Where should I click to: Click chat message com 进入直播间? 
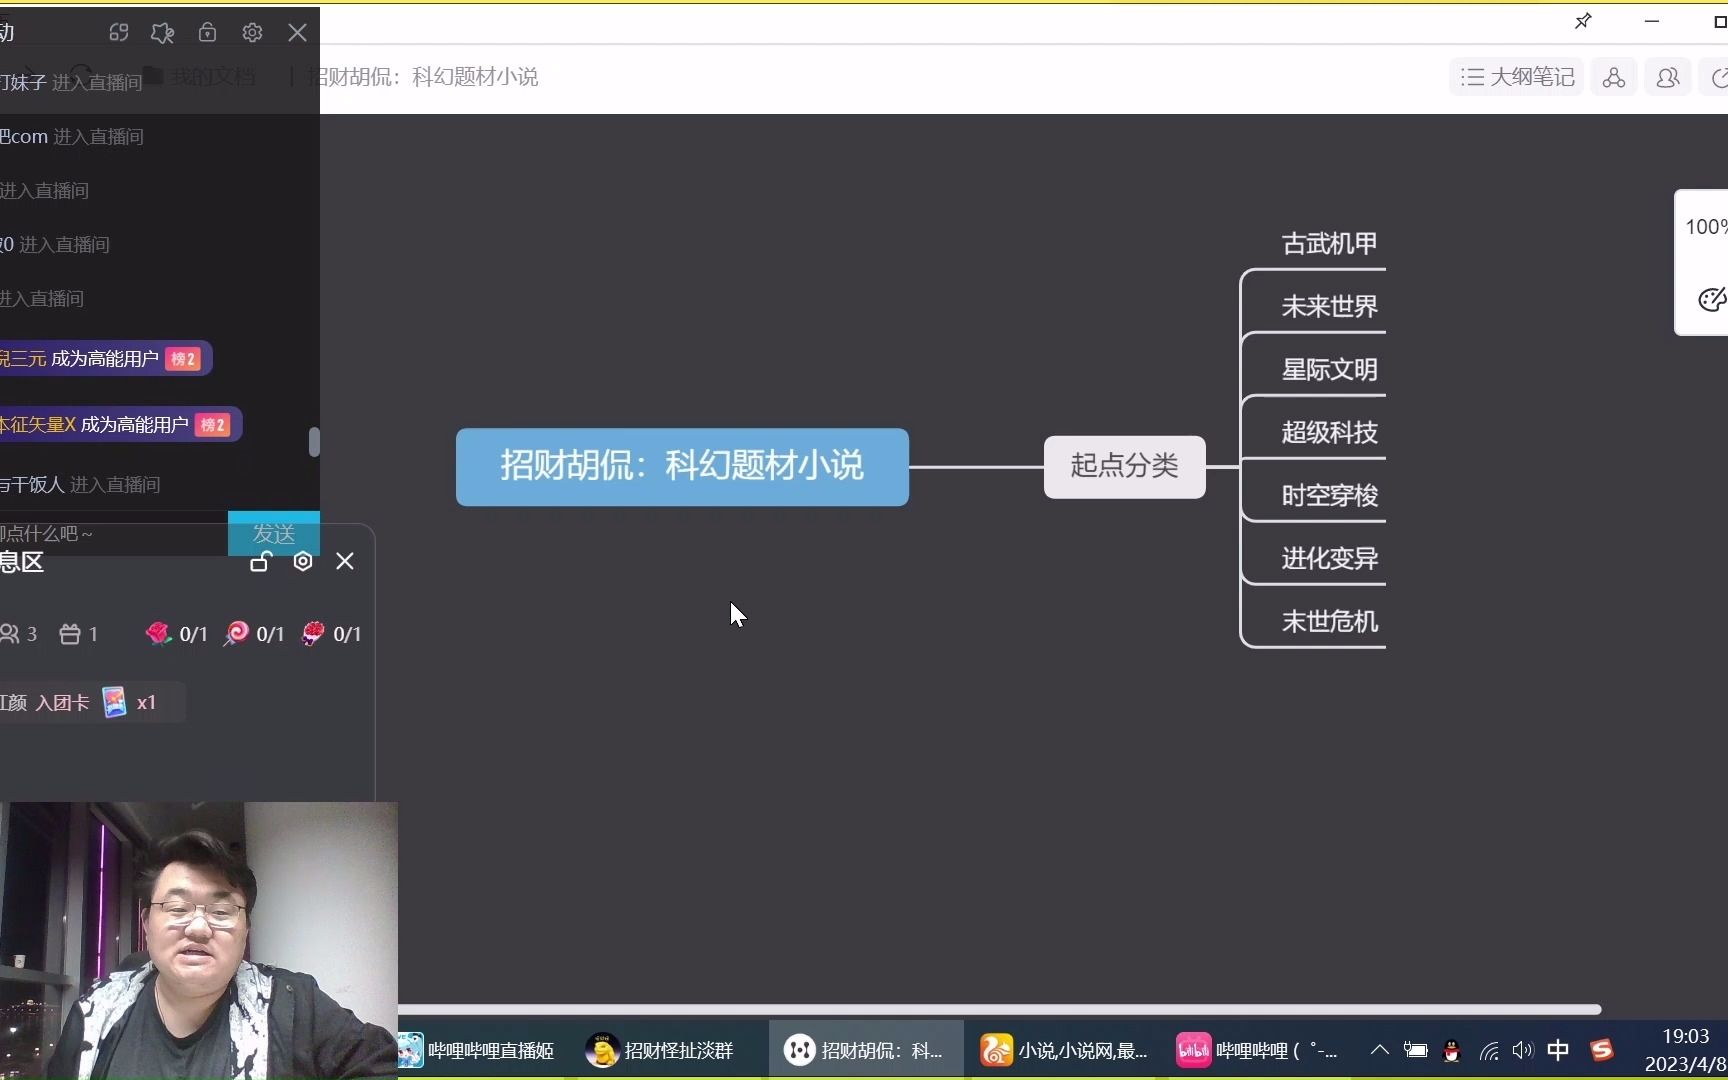click(72, 137)
